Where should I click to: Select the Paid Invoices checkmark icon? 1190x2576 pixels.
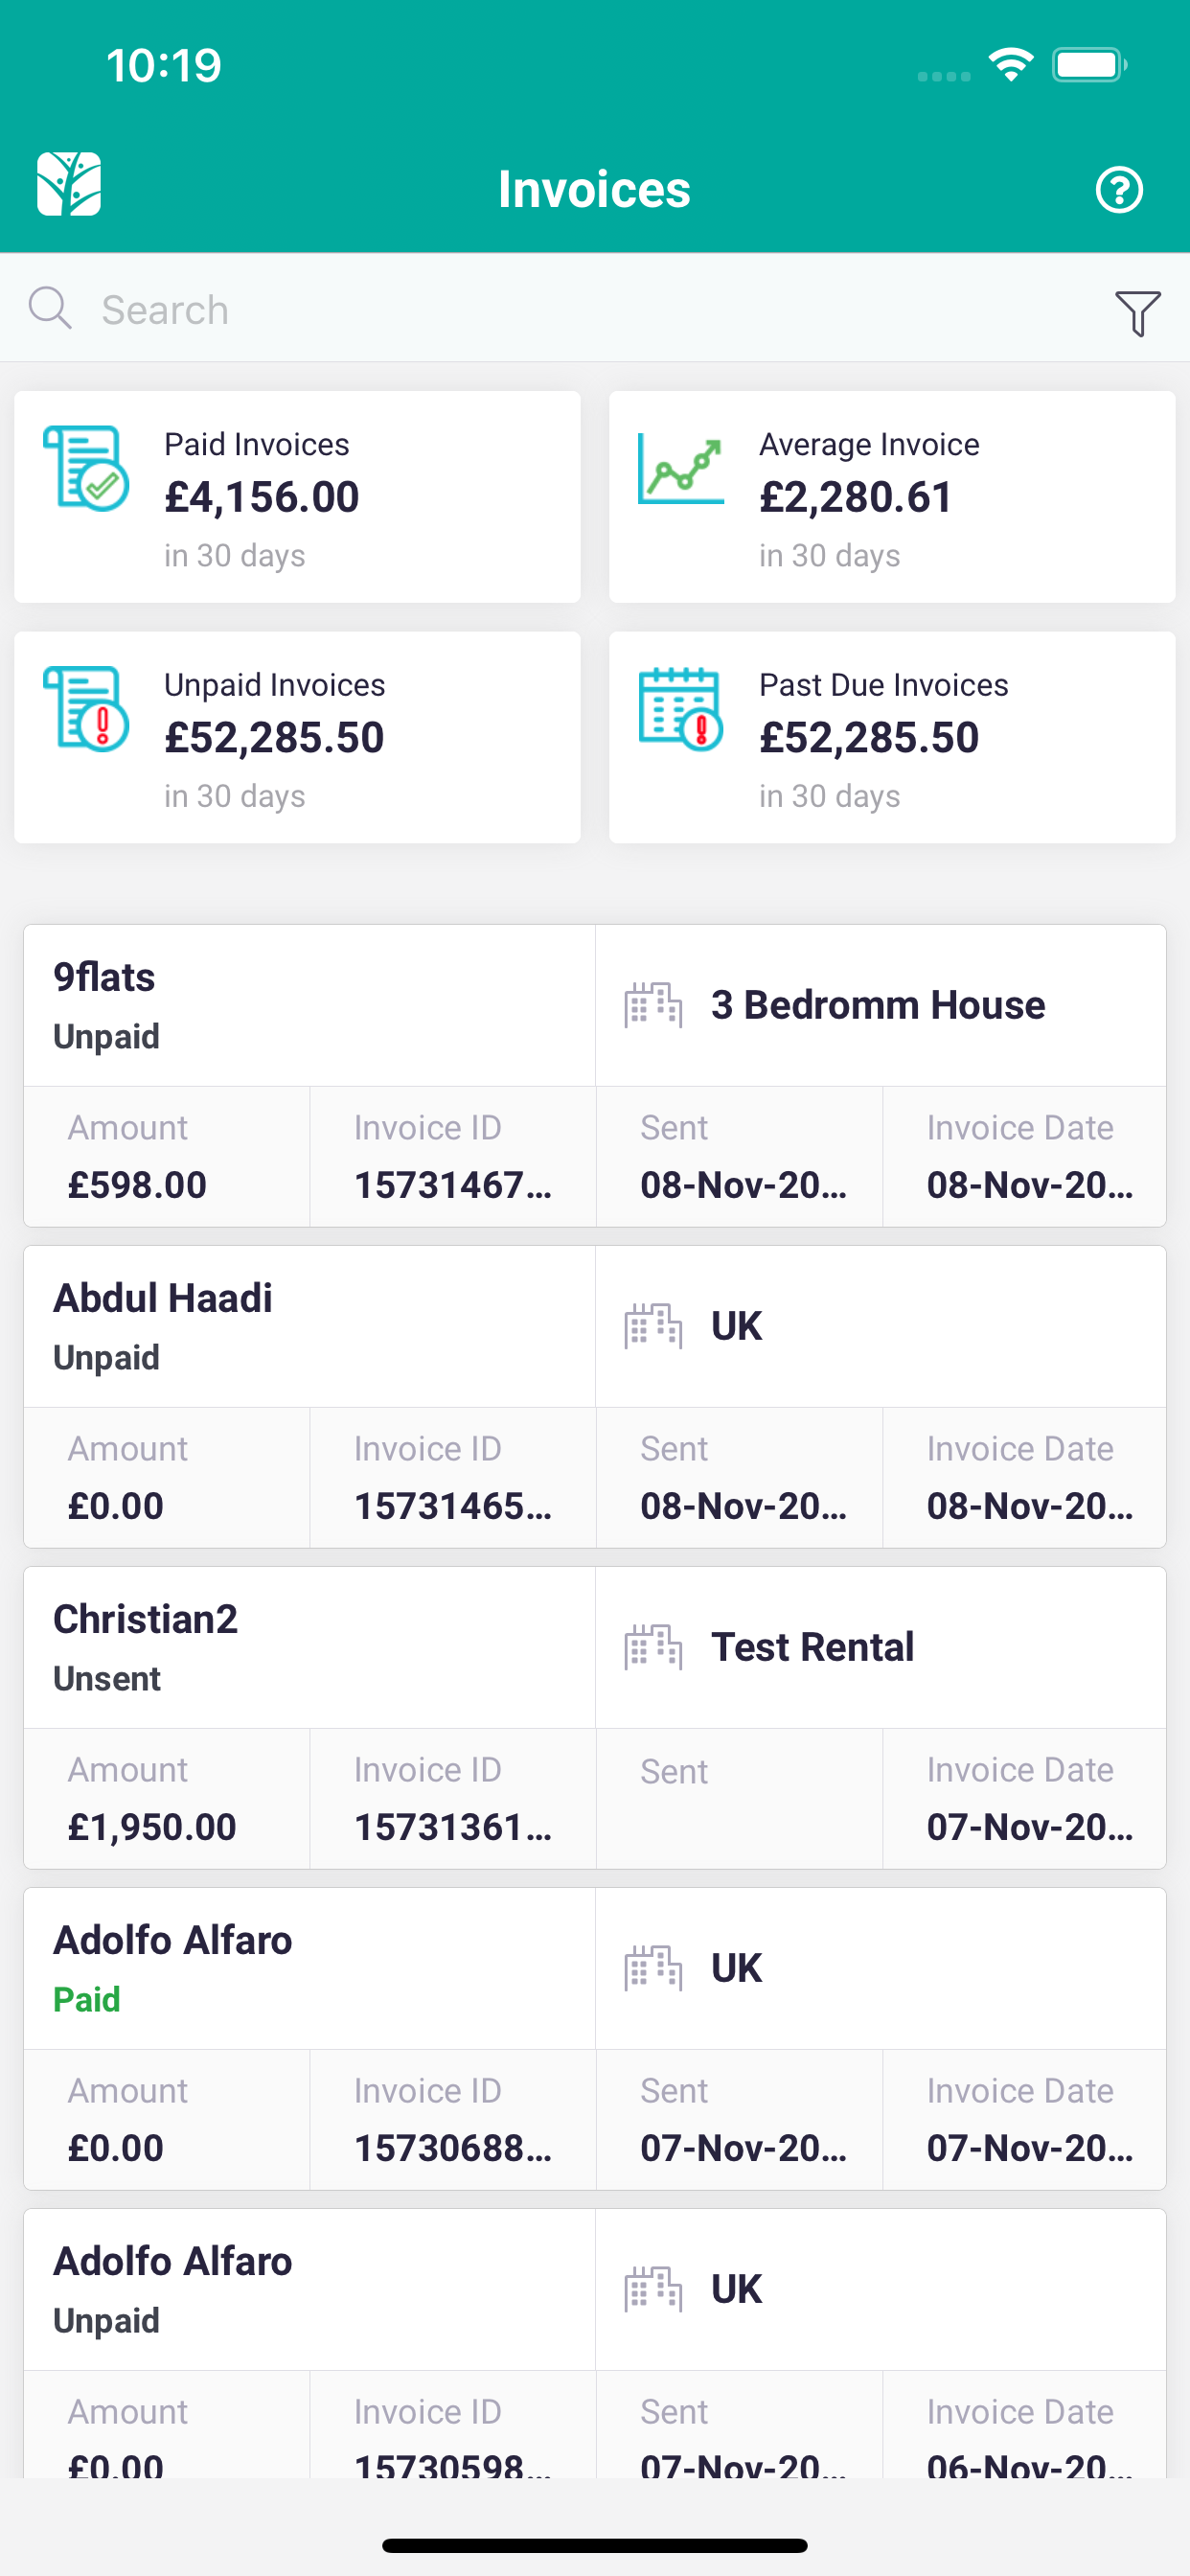point(85,468)
